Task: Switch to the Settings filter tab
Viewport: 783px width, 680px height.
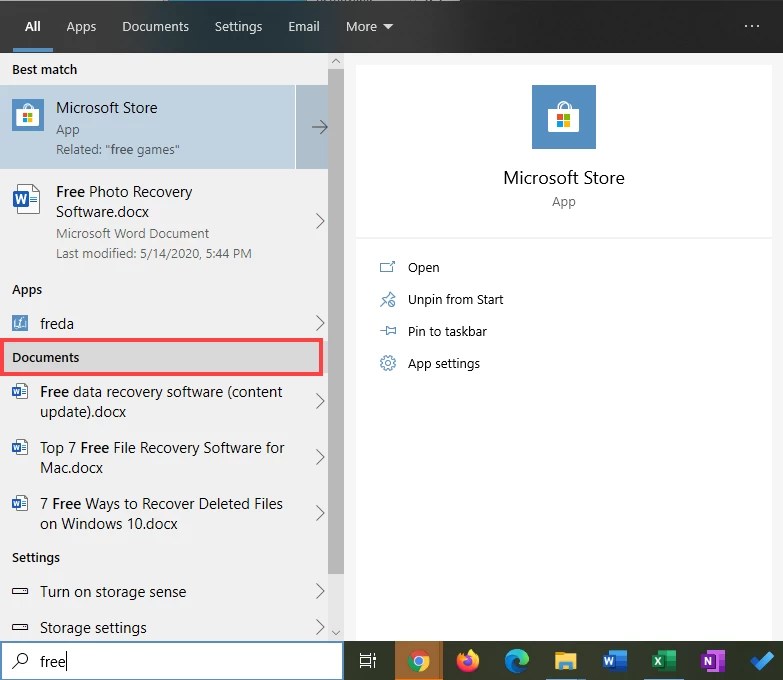Action: (238, 26)
